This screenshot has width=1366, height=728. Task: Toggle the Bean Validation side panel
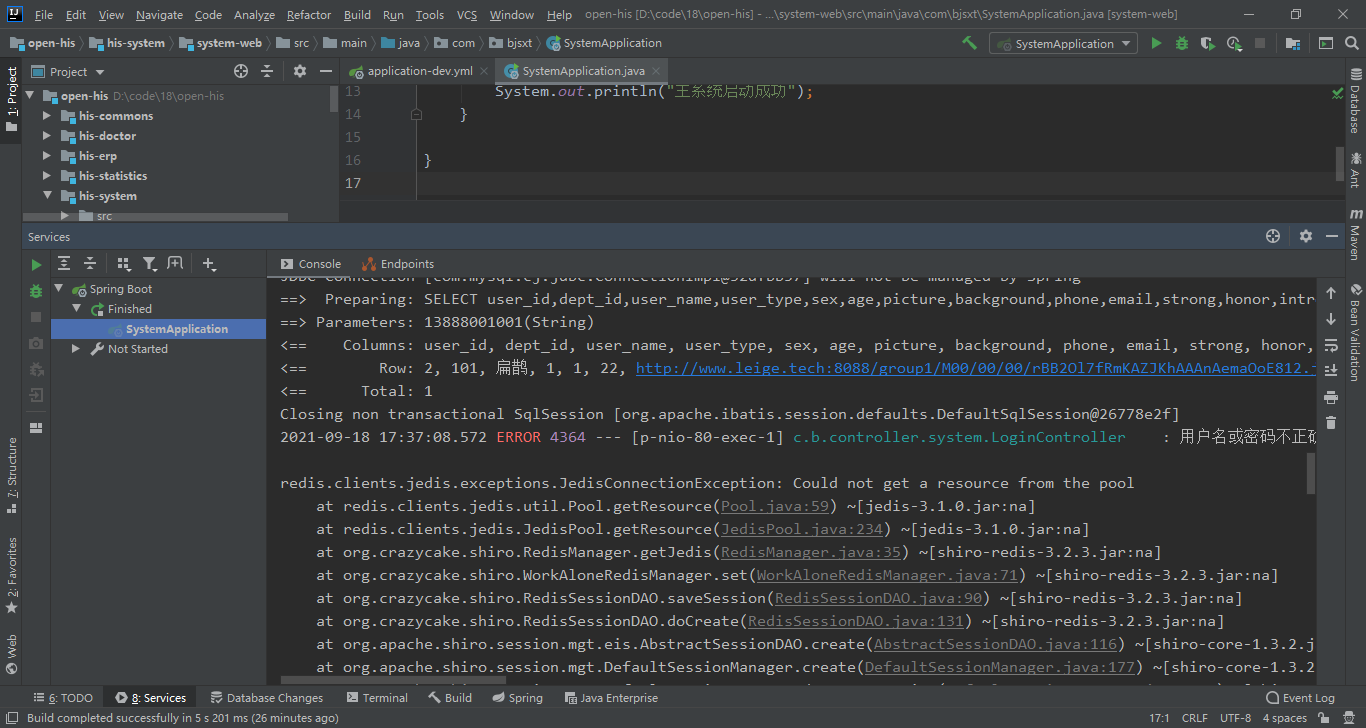tap(1355, 332)
